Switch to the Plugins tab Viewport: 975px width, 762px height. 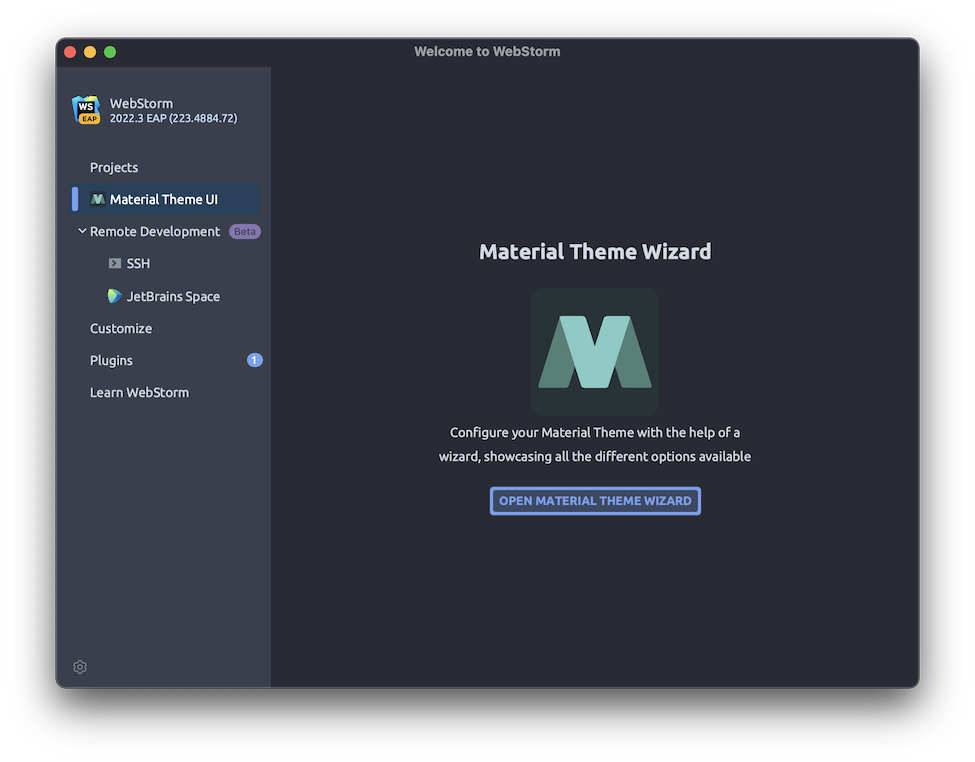tap(110, 360)
